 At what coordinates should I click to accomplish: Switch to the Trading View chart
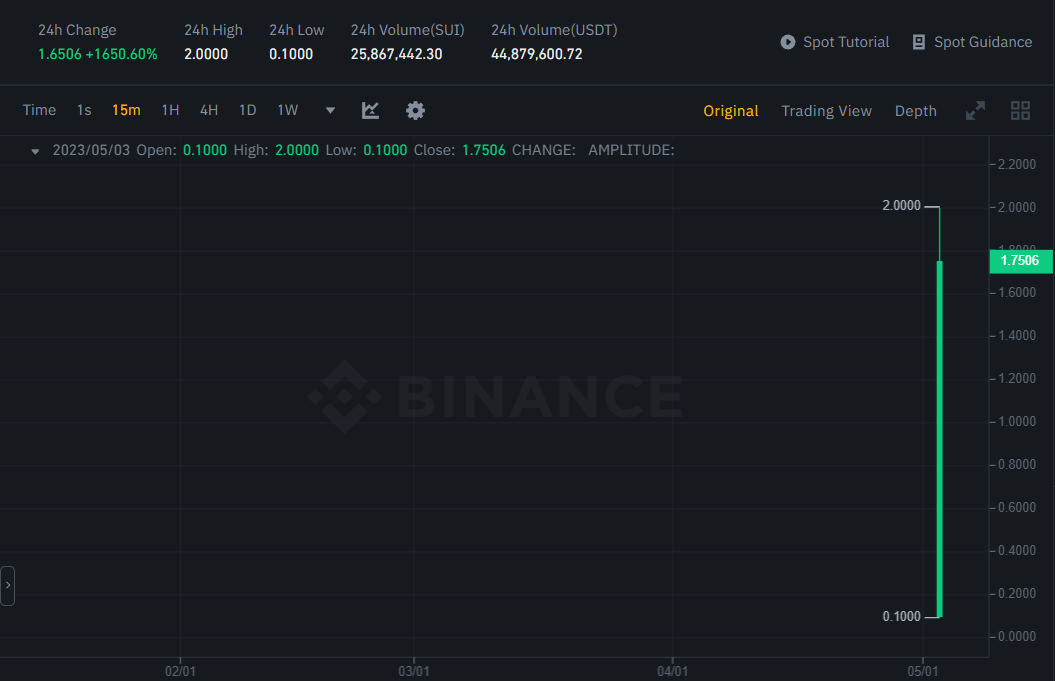[x=826, y=111]
